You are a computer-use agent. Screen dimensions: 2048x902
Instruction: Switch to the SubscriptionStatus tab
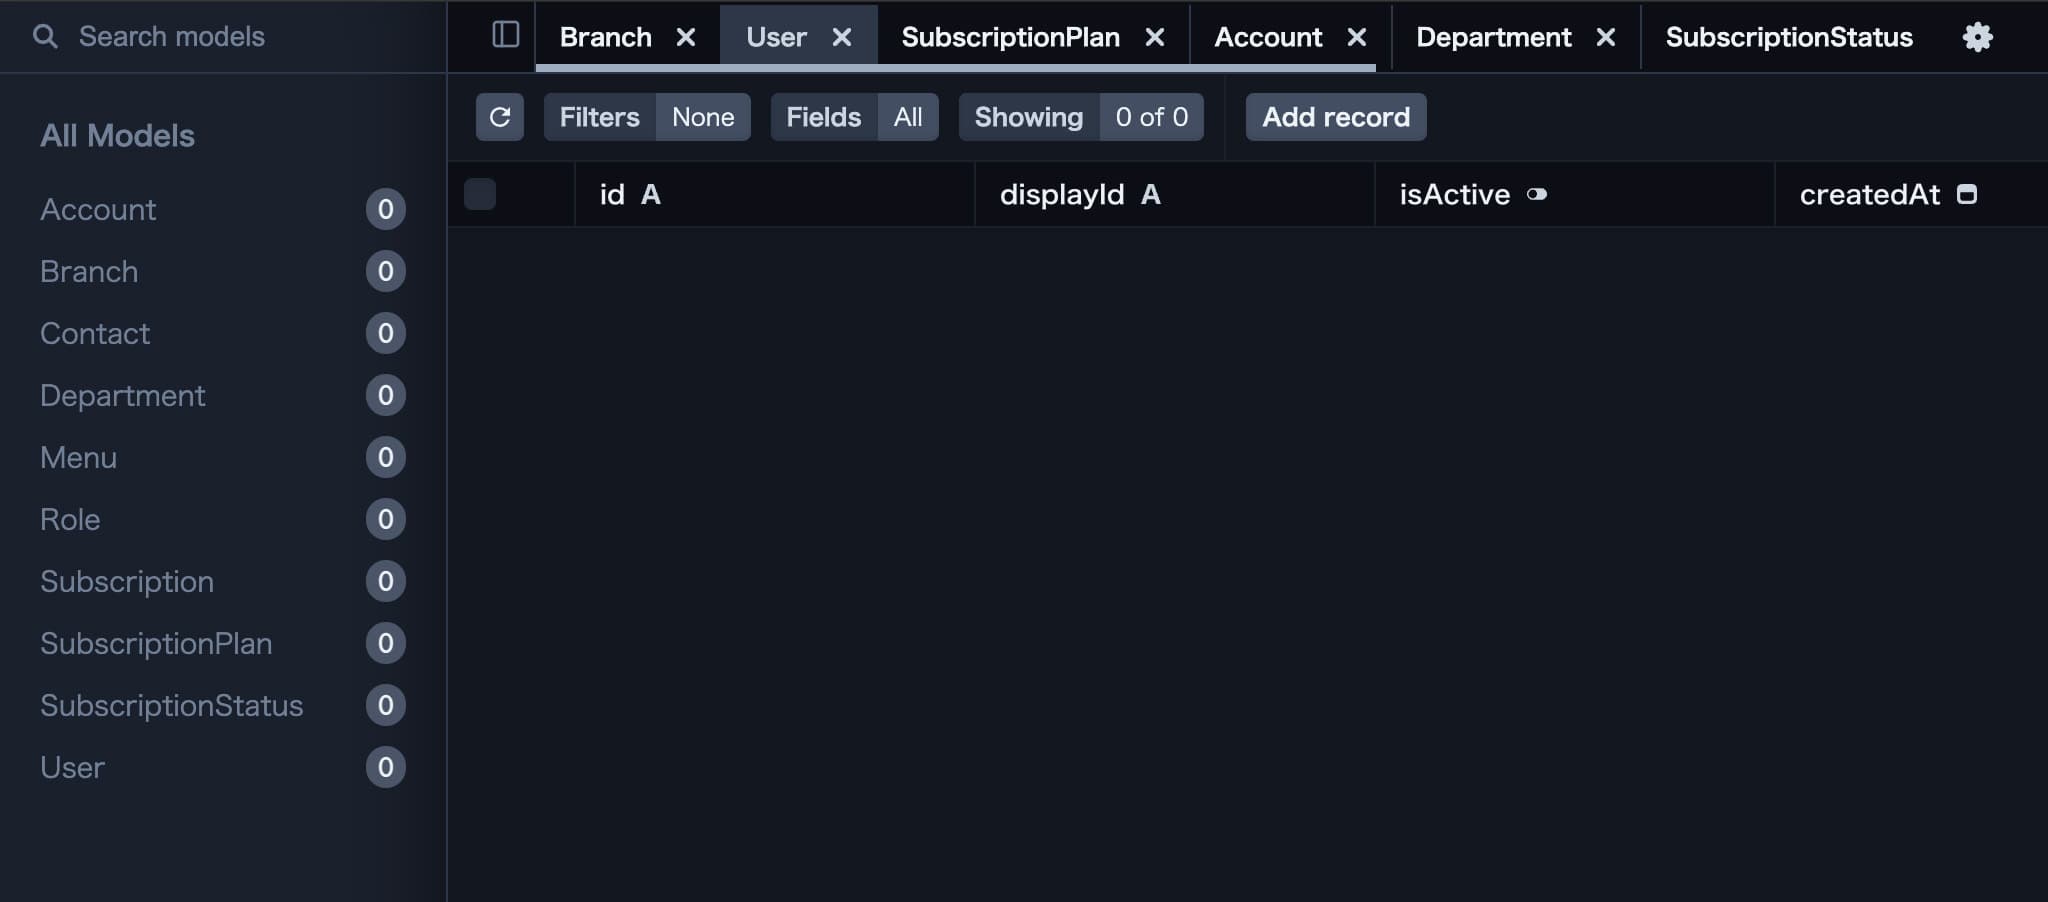[x=1789, y=37]
